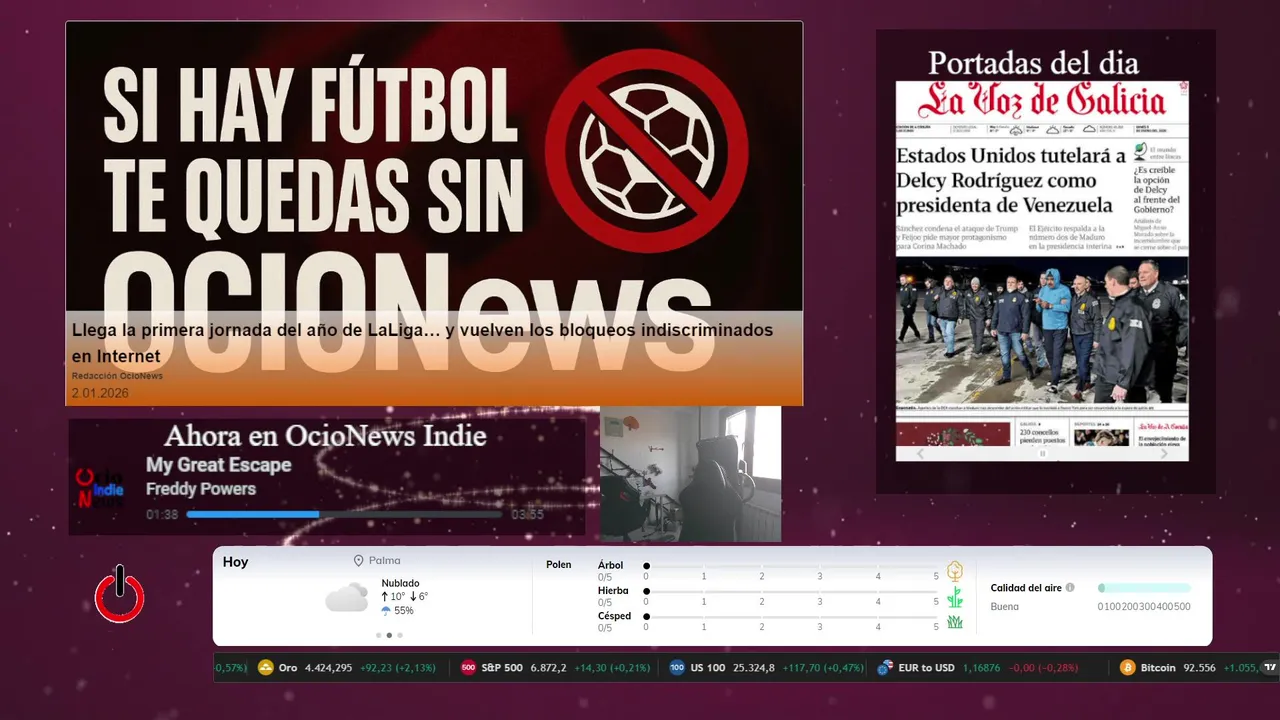1280x720 pixels.
Task: Click the Bitcoin ticker label
Action: tap(1158, 668)
